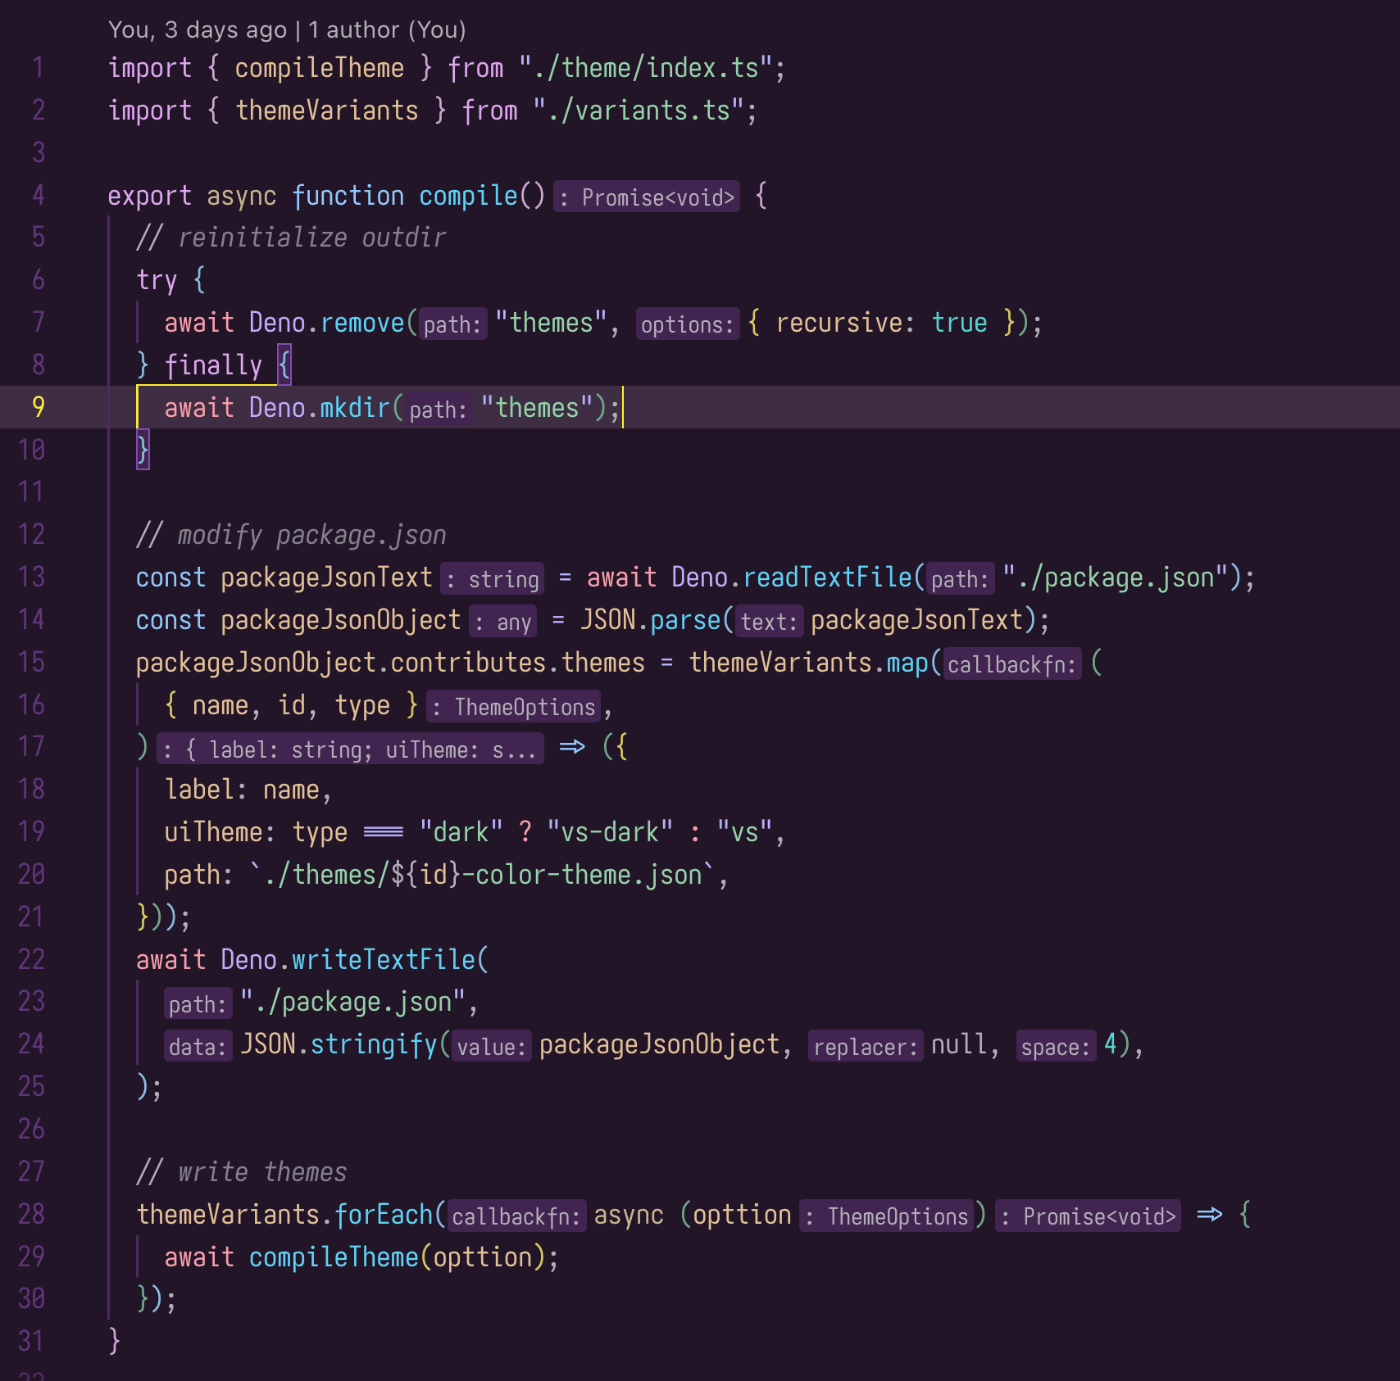Click the "replacer:" inlay hint on line 24

(865, 1046)
